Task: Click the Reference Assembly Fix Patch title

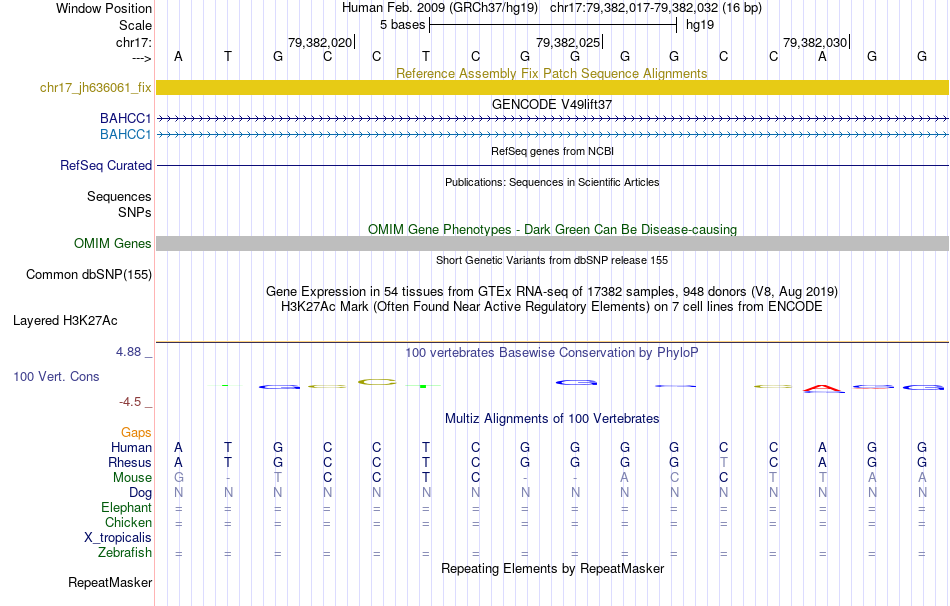Action: tap(551, 73)
